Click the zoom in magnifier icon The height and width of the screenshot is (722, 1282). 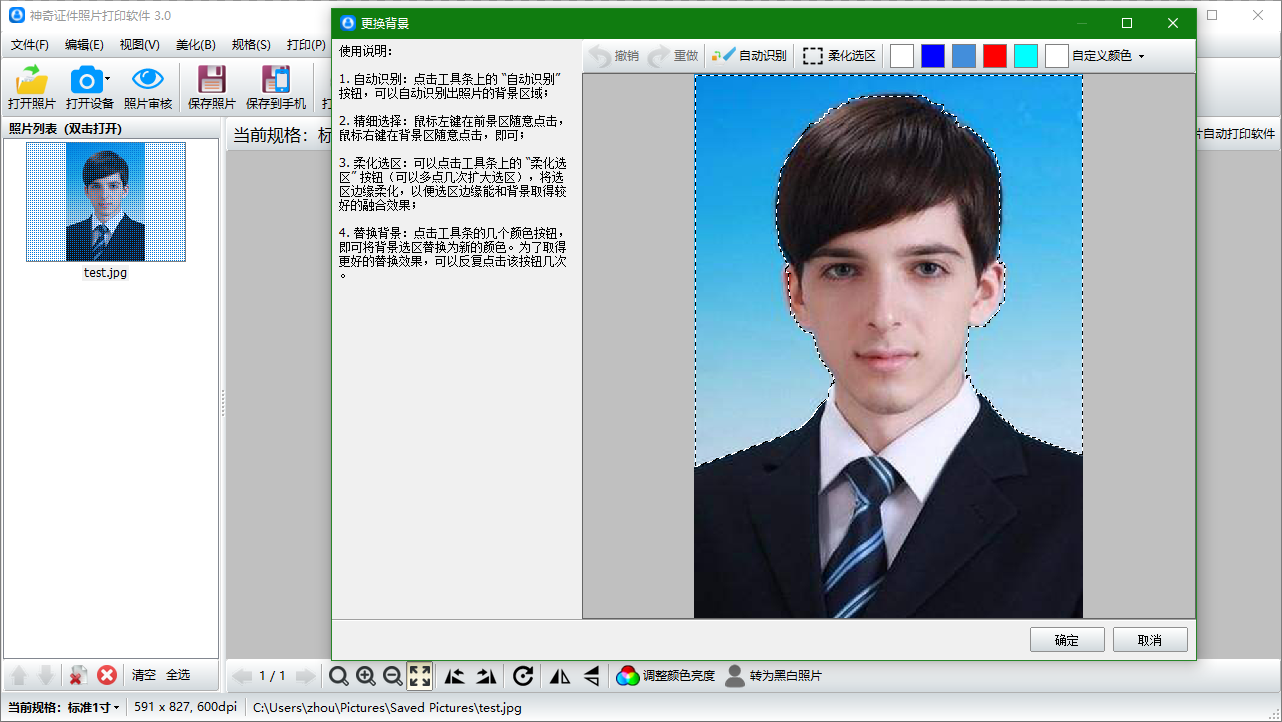pyautogui.click(x=366, y=677)
